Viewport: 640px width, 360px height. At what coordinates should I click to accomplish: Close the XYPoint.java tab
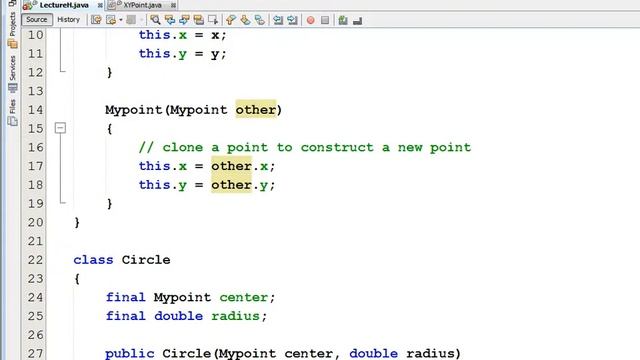point(173,6)
